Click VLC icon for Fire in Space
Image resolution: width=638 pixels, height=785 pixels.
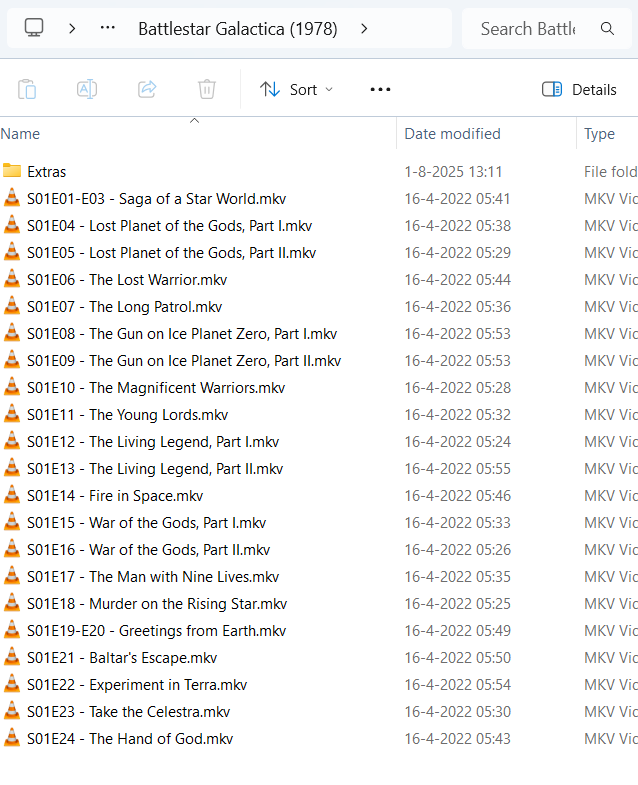12,495
